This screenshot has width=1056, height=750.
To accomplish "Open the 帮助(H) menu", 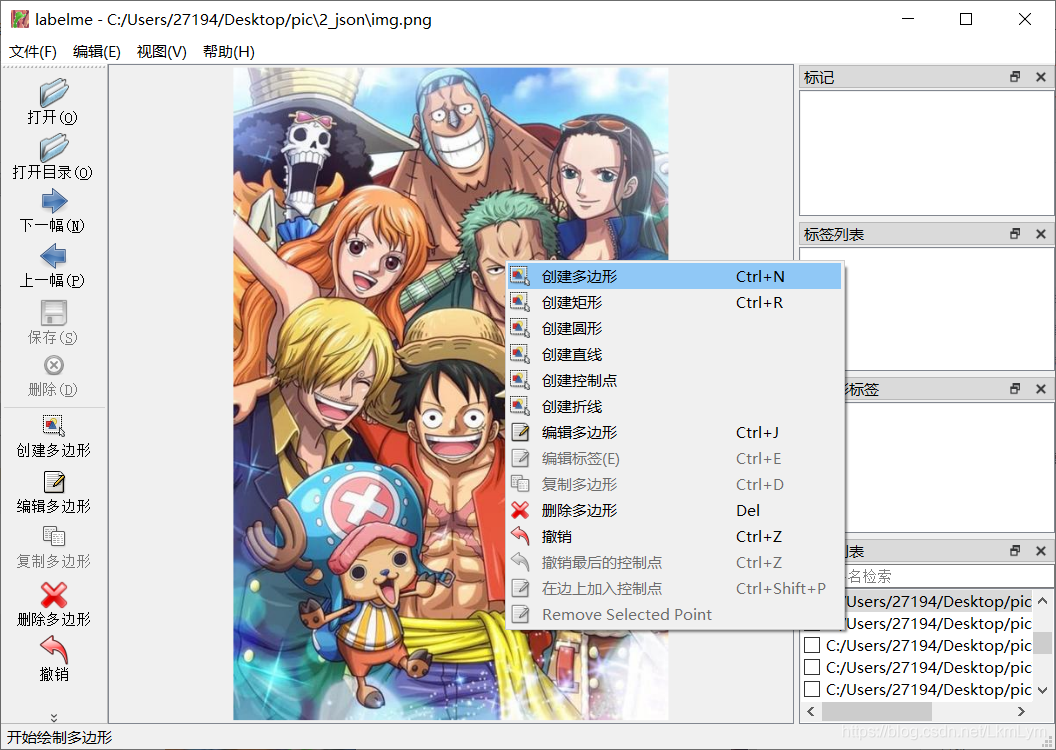I will tap(229, 52).
